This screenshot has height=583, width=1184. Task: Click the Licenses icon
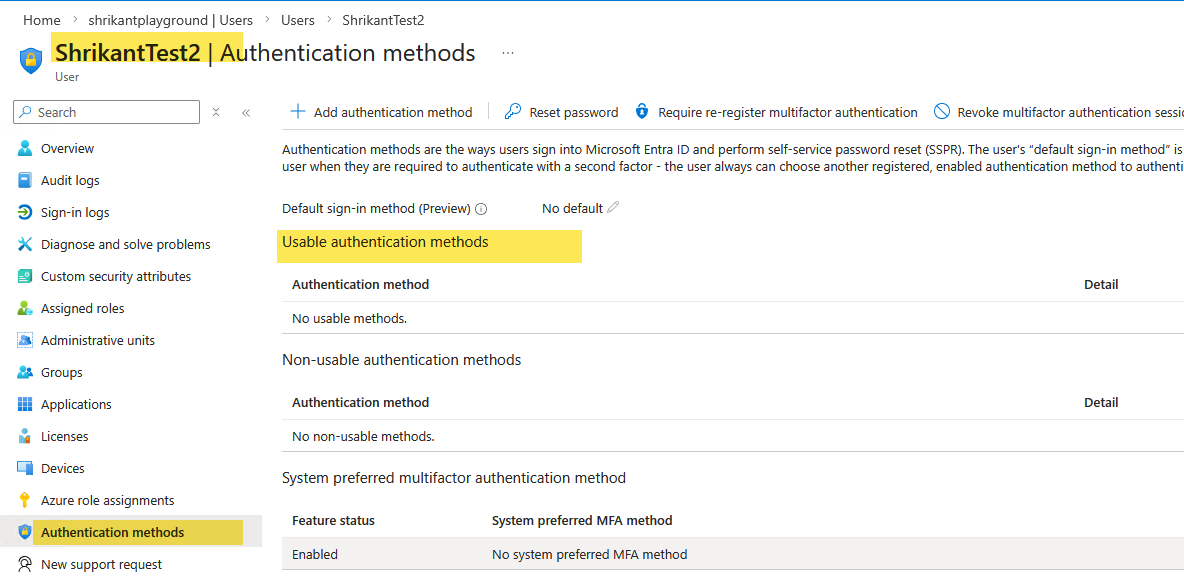(x=26, y=436)
